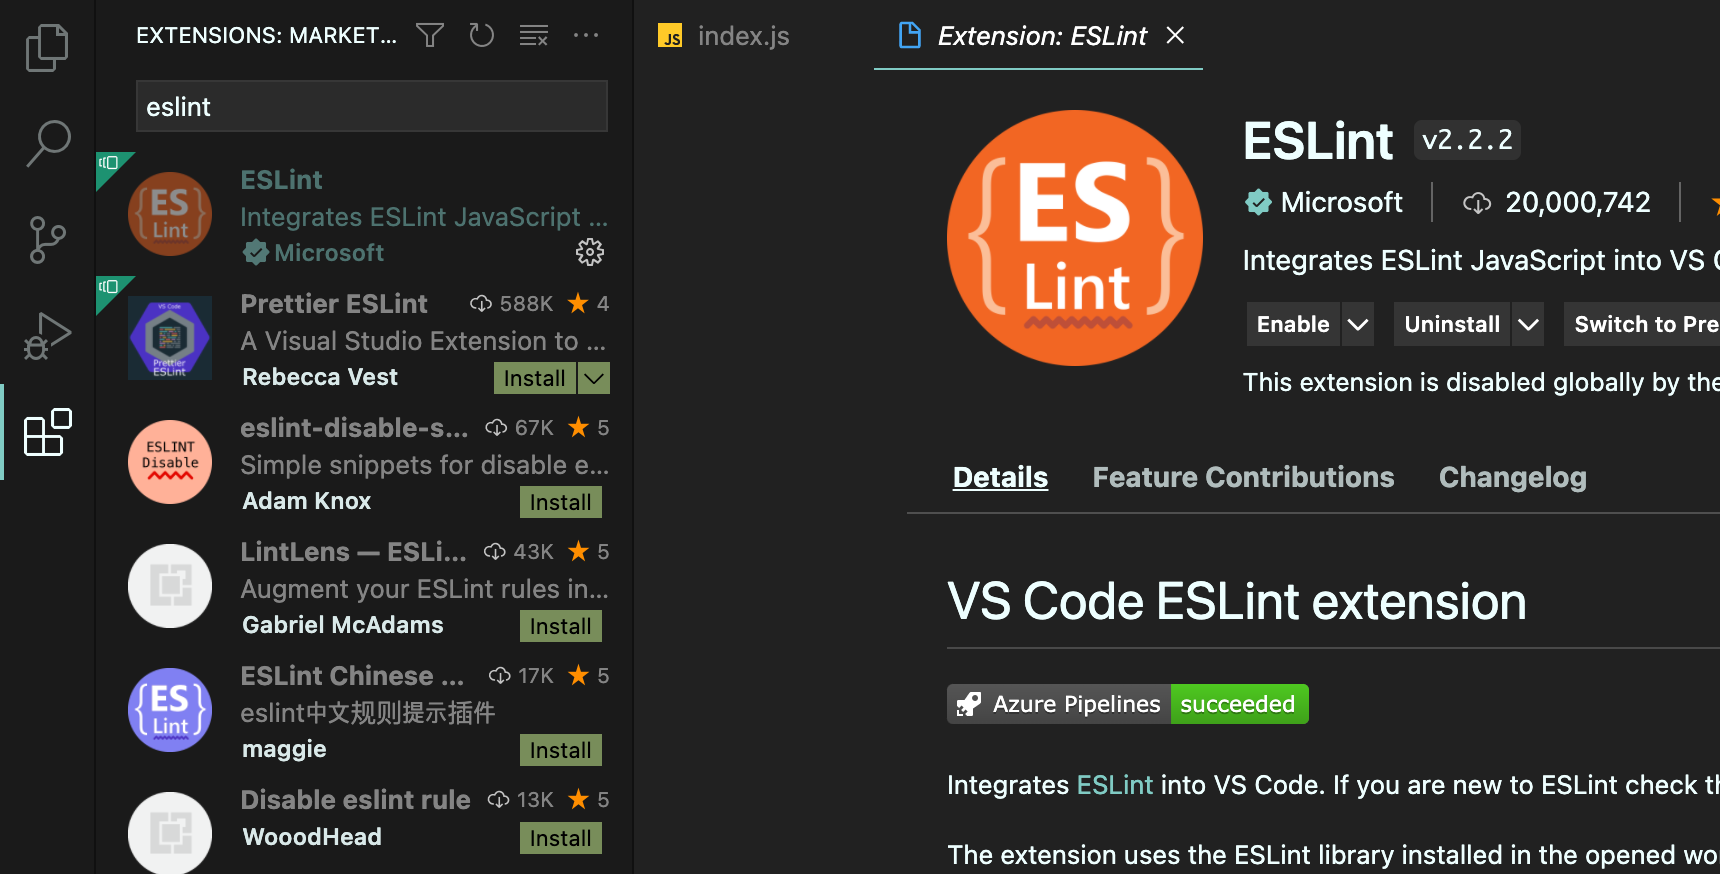The image size is (1720, 874).
Task: Close the Extension: ESLint tab
Action: (1176, 36)
